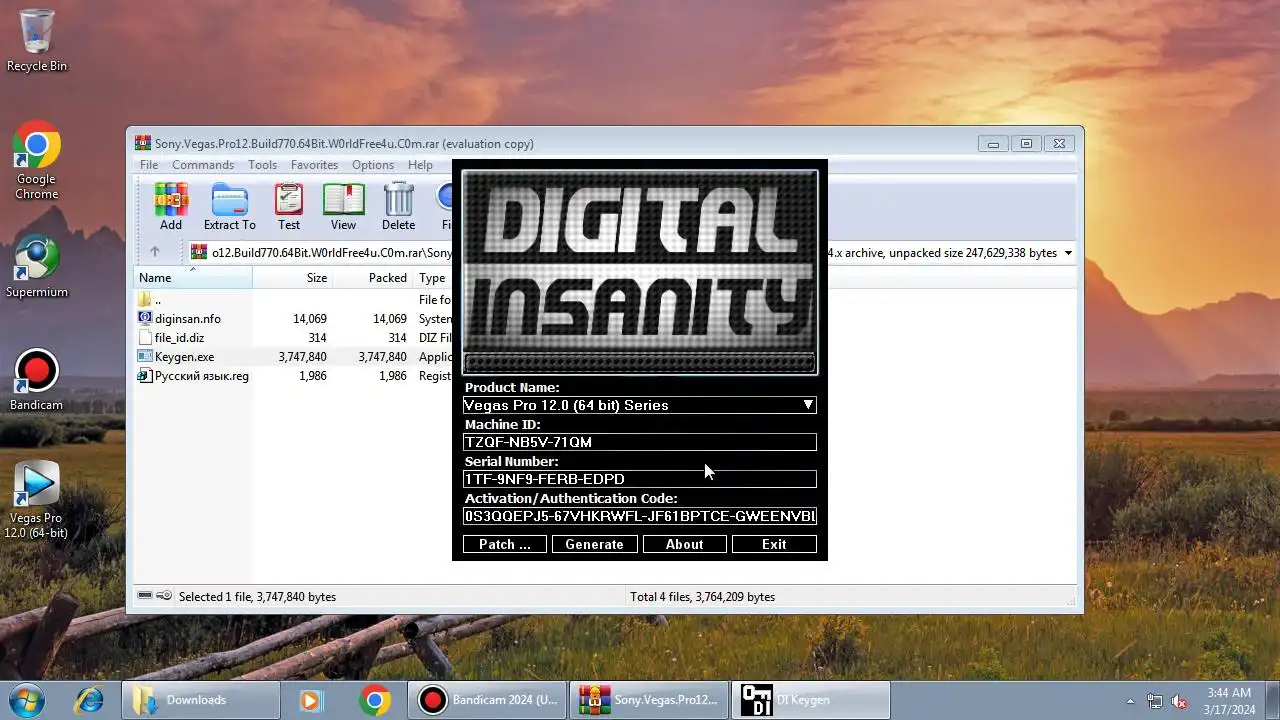The height and width of the screenshot is (720, 1280).
Task: Click the Patch ... button
Action: [x=505, y=544]
